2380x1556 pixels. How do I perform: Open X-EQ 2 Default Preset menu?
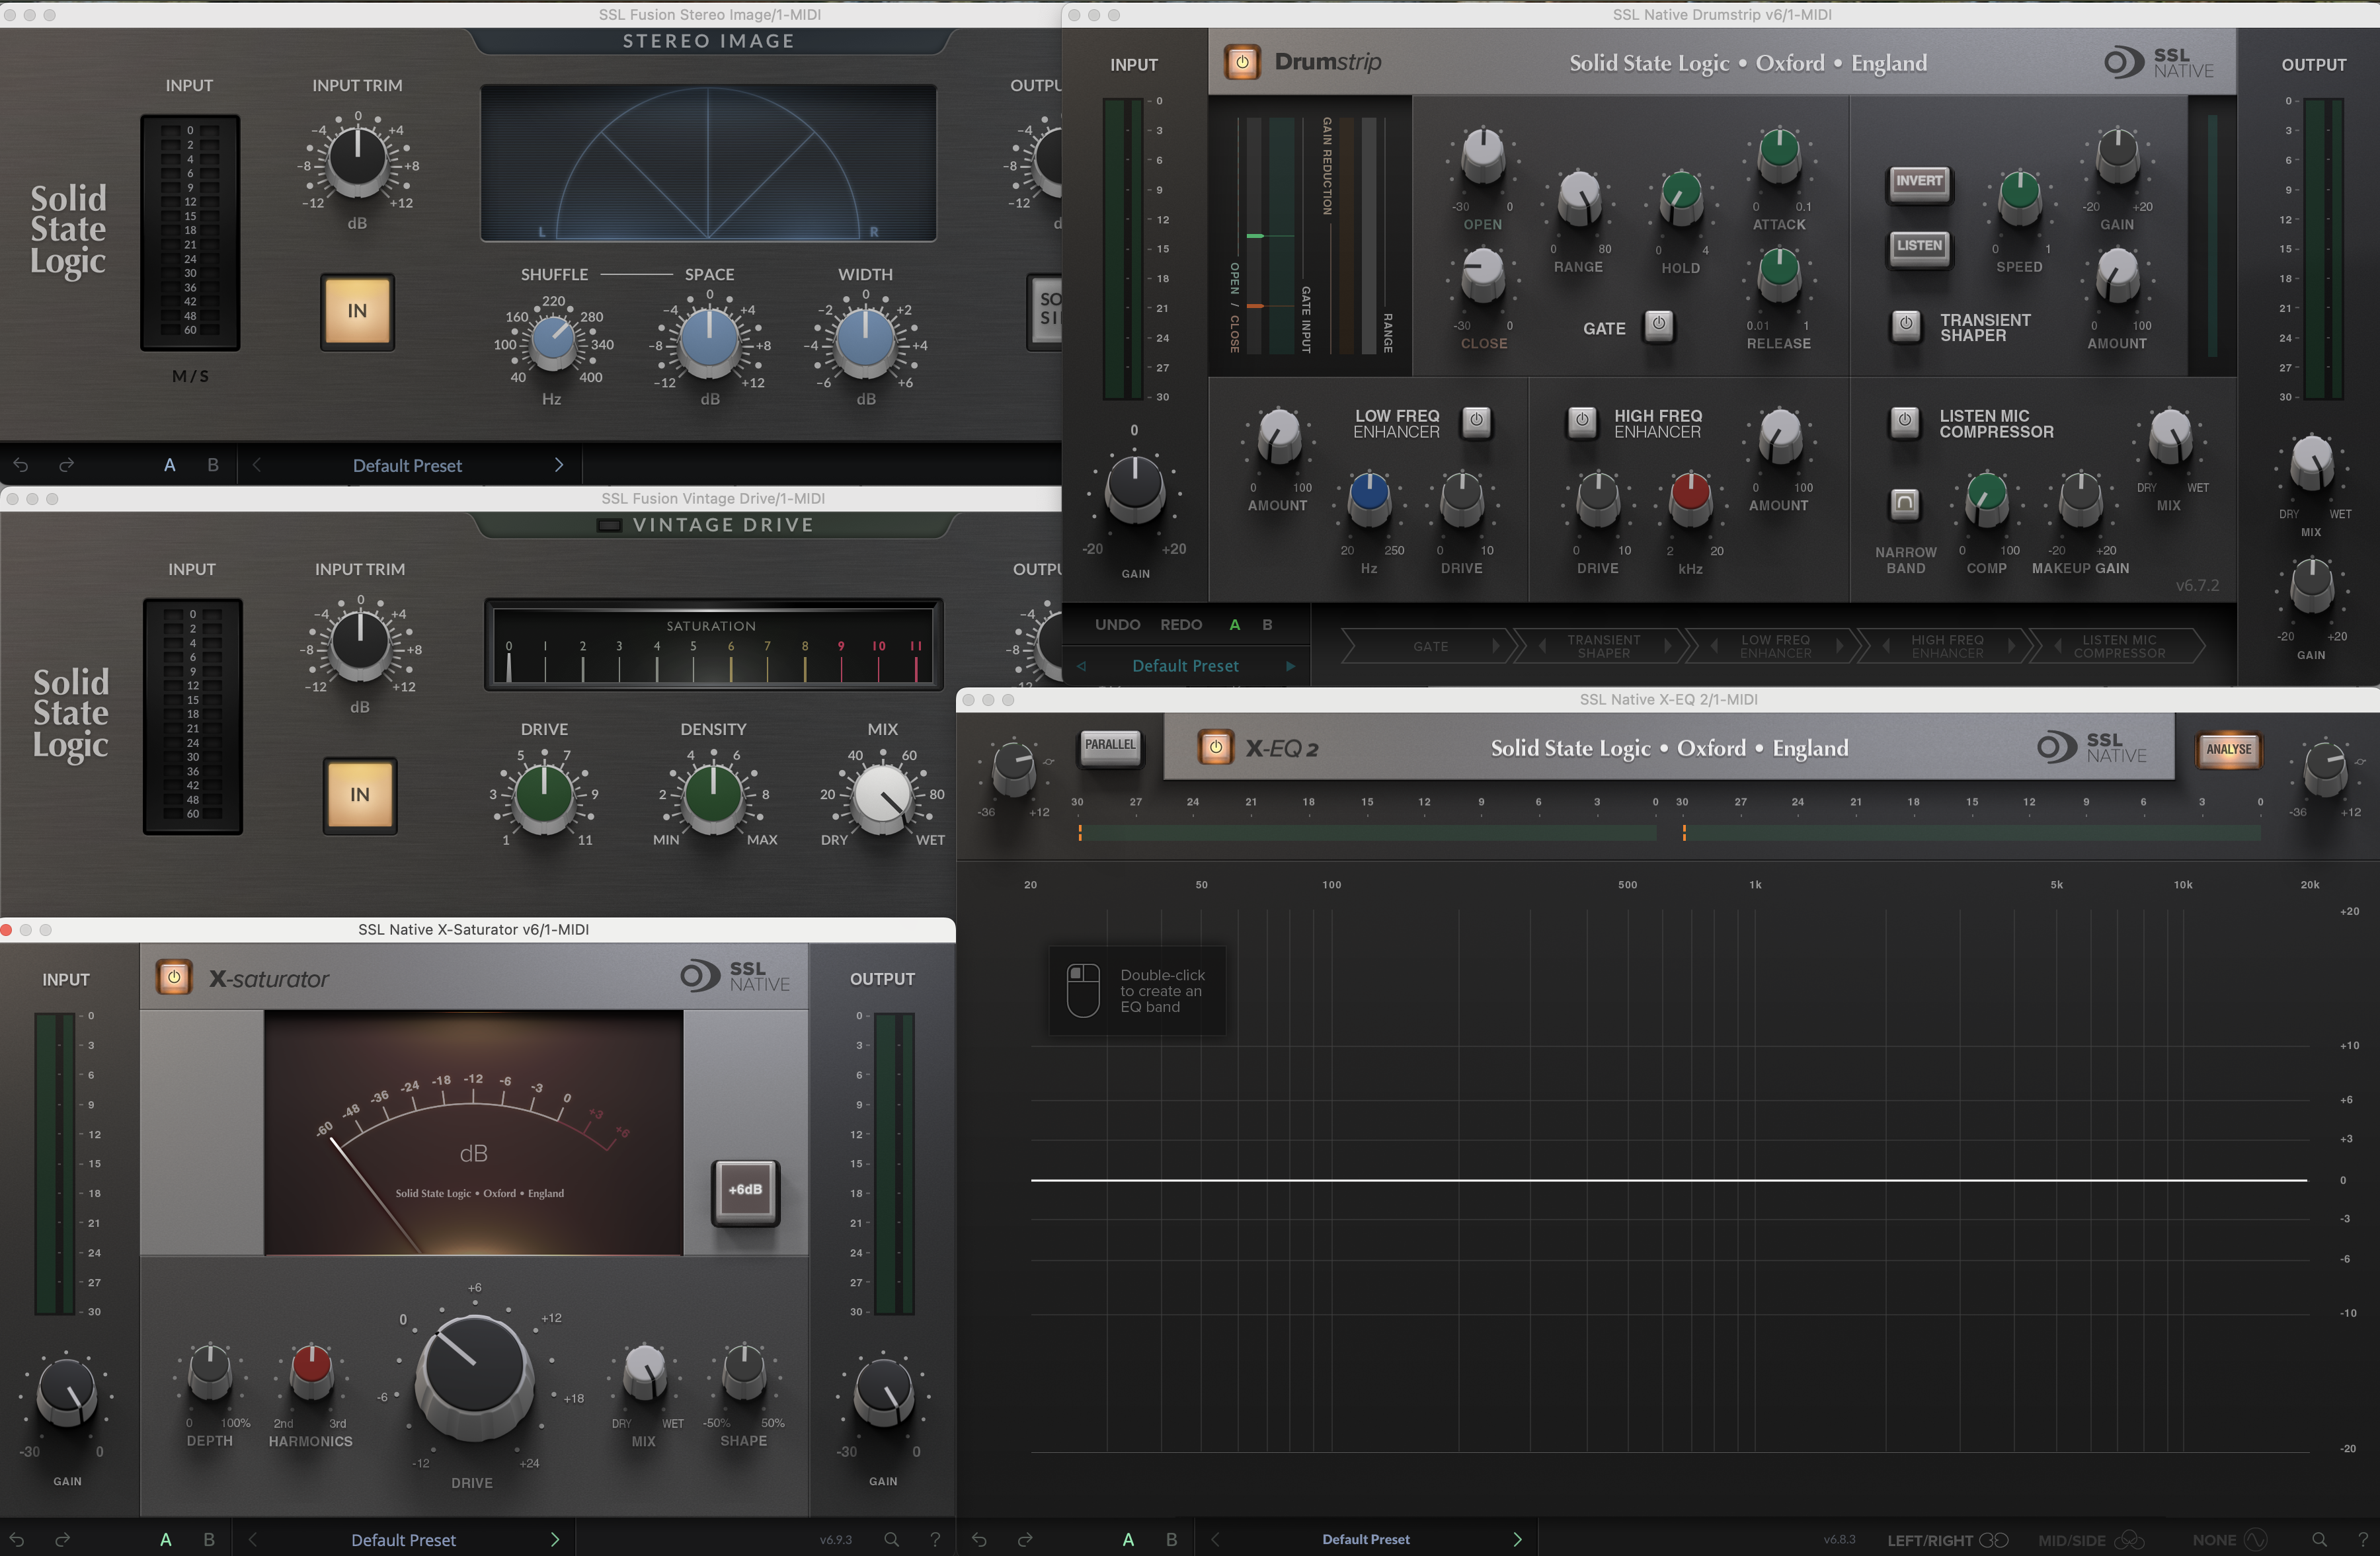tap(1366, 1540)
